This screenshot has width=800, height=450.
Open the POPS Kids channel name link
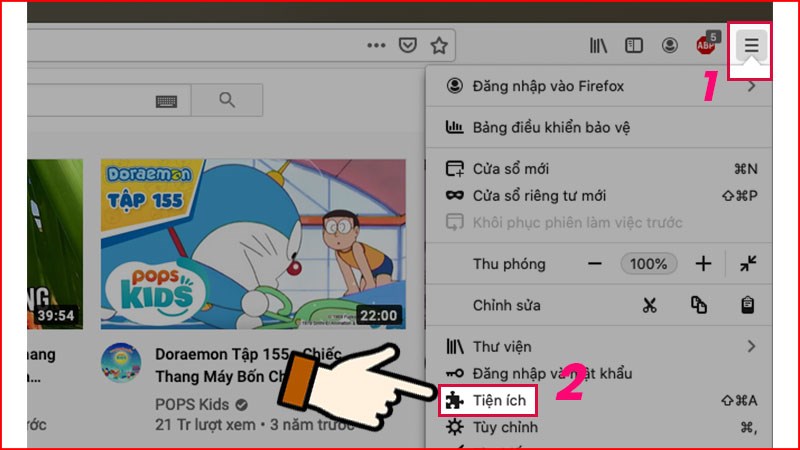(192, 405)
